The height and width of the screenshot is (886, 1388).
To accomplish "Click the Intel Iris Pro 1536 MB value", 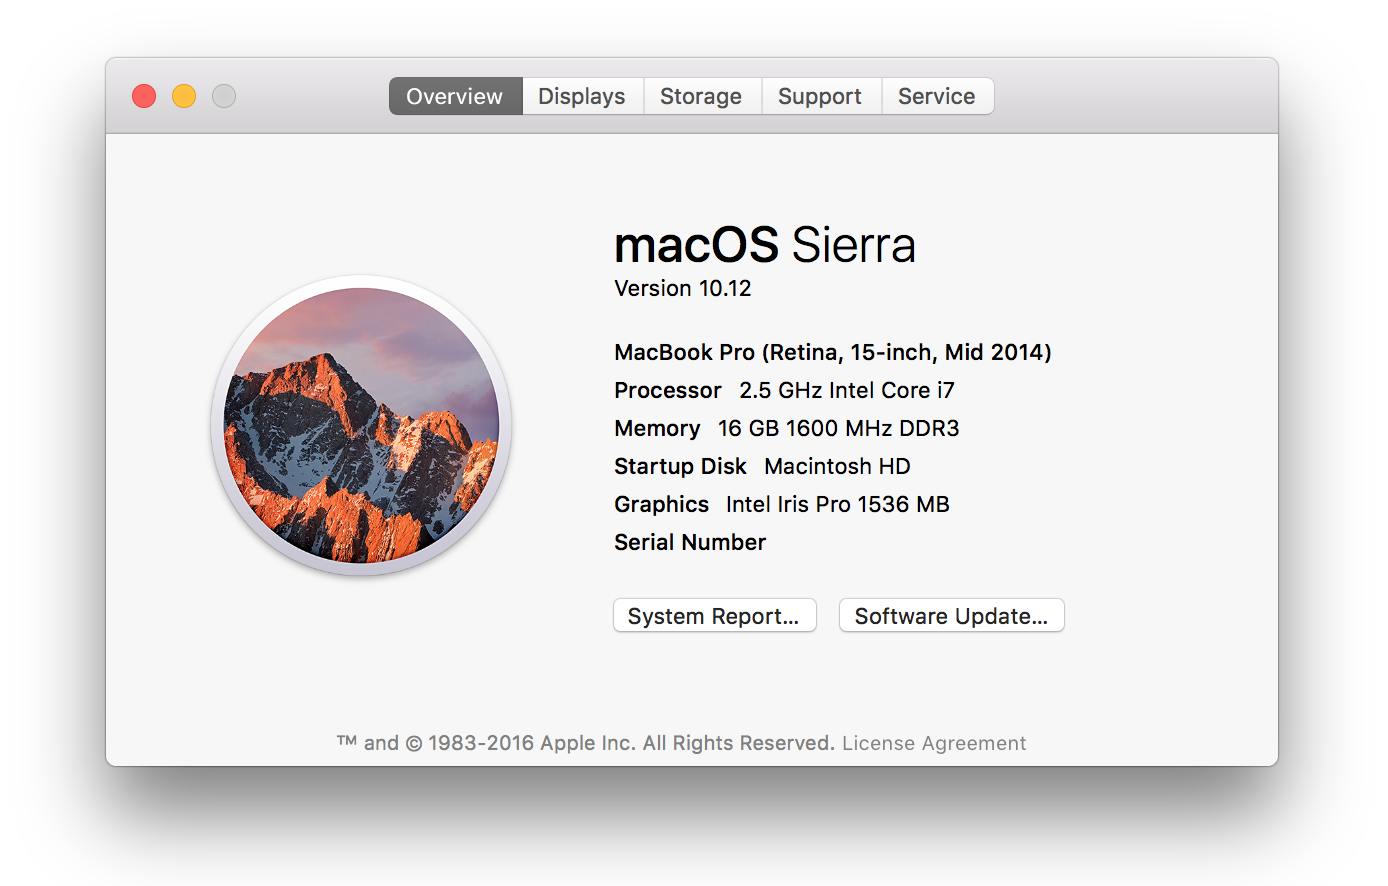I will pyautogui.click(x=838, y=504).
